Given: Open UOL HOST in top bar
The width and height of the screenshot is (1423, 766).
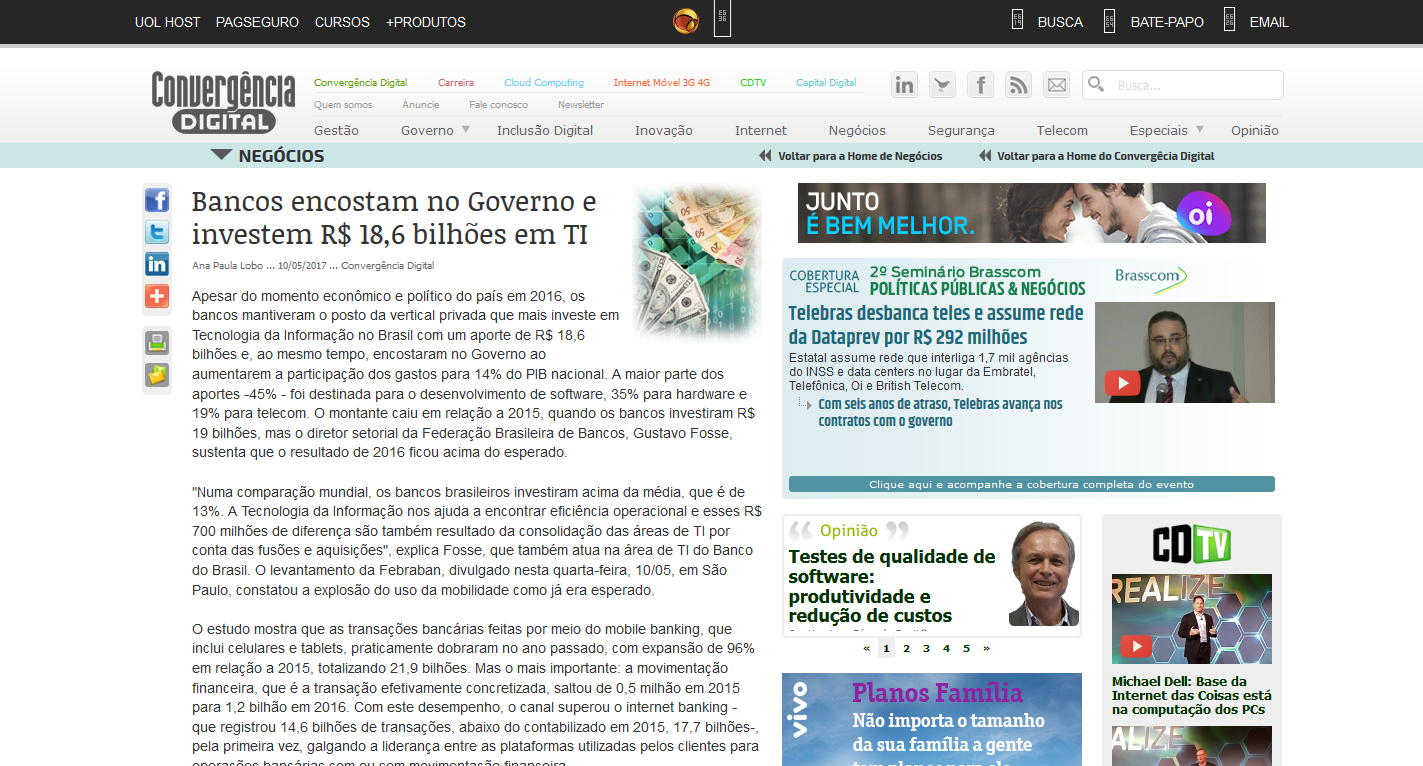Looking at the screenshot, I should pyautogui.click(x=168, y=22).
